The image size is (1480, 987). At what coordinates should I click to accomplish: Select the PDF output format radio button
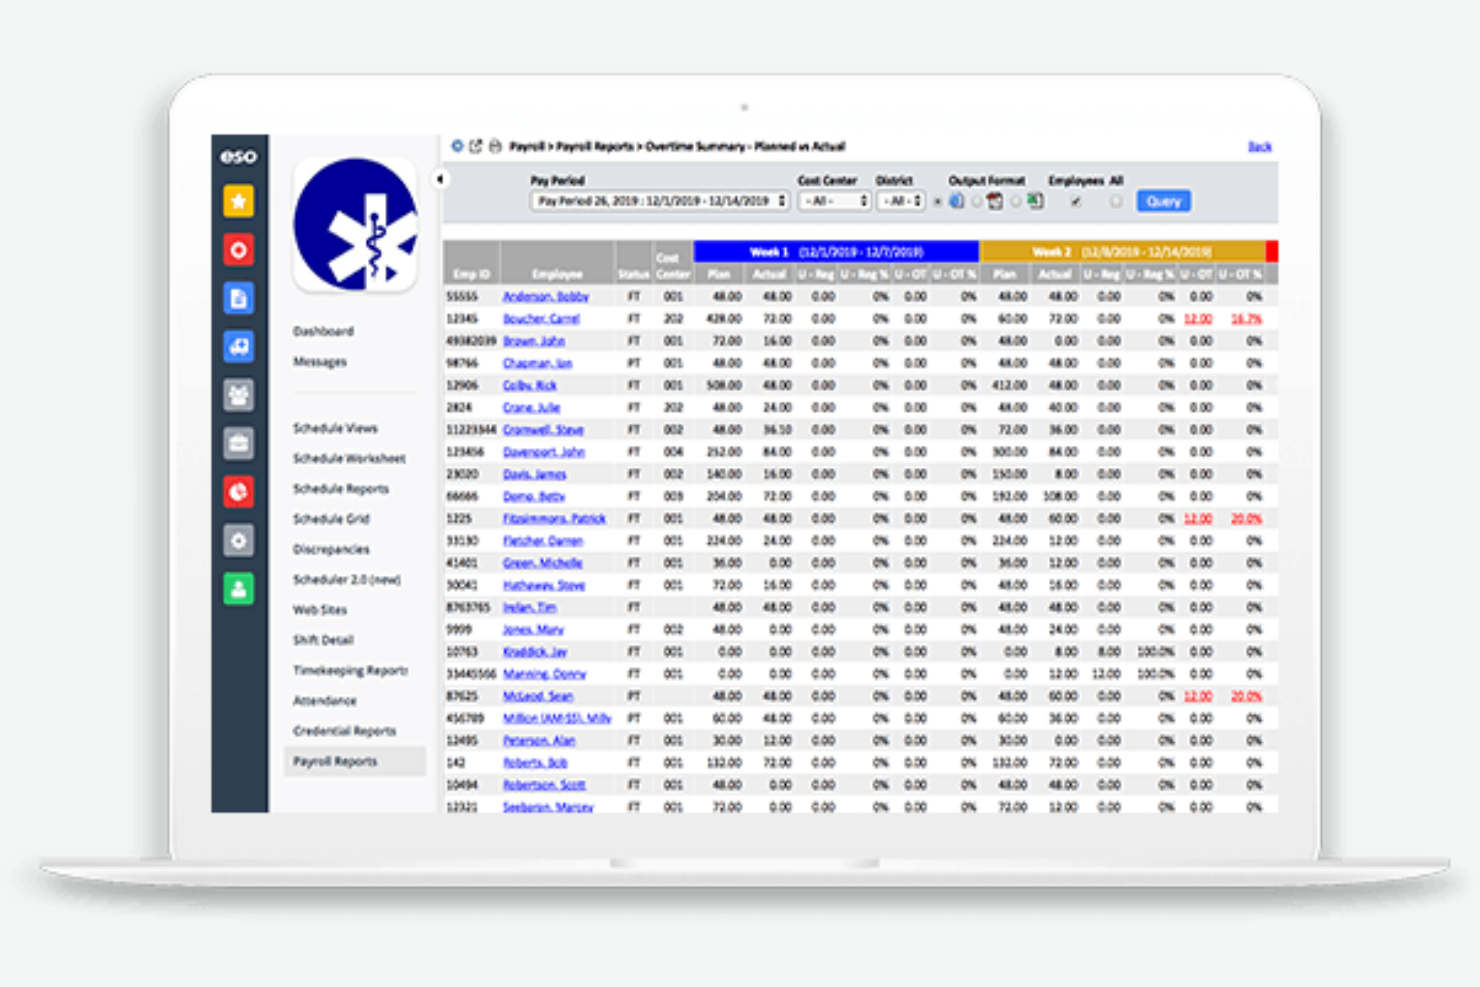(x=977, y=202)
